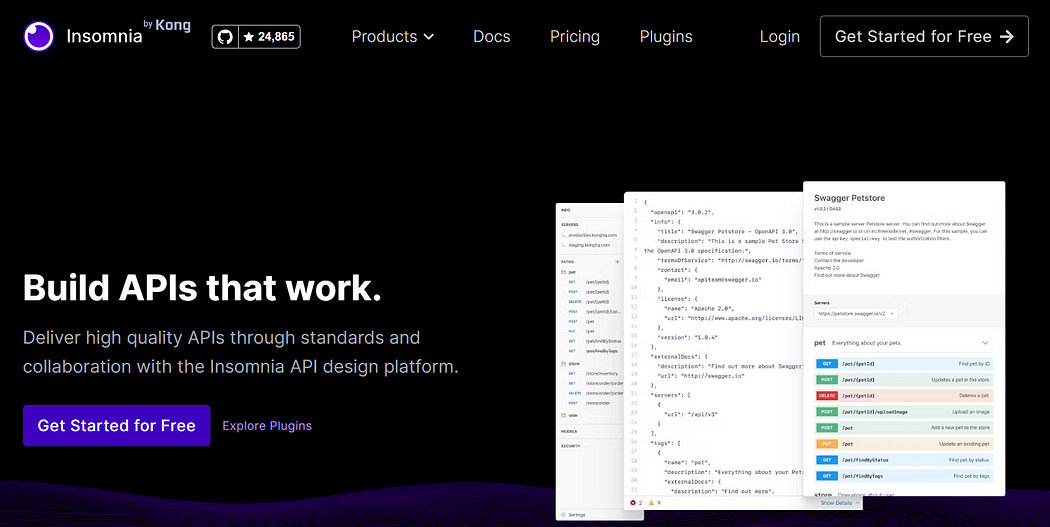Screen dimensions: 1050x527
Task: Click the store folder icon in PATHS list
Action: 563,363
